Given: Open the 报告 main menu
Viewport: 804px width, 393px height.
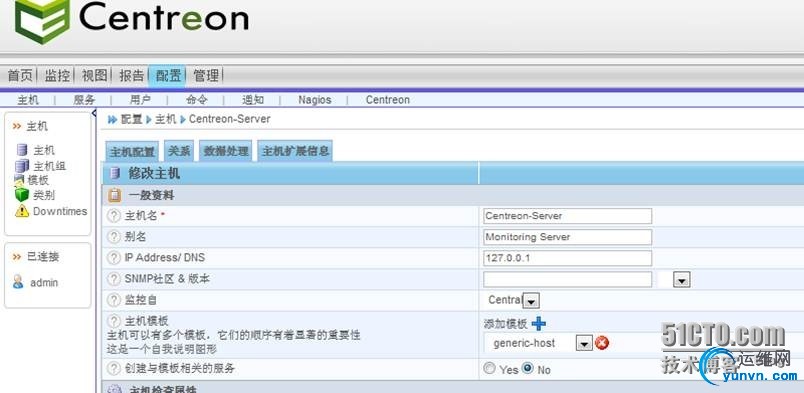Looking at the screenshot, I should (132, 76).
